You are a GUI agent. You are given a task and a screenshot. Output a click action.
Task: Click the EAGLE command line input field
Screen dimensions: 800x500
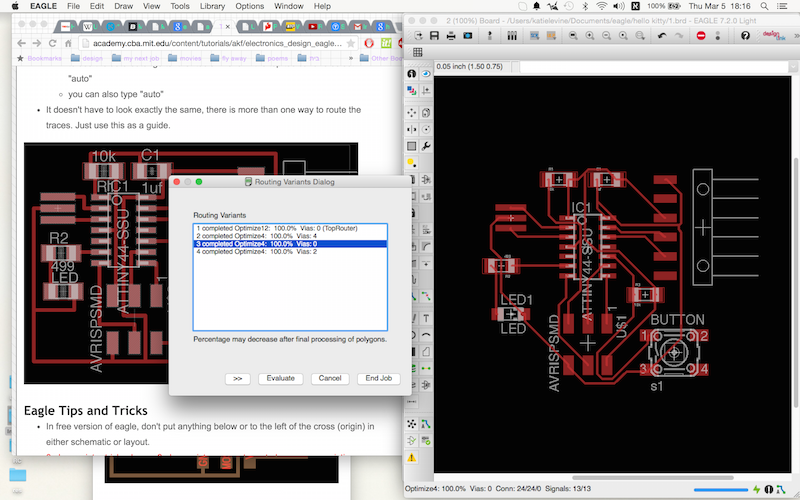[x=653, y=66]
